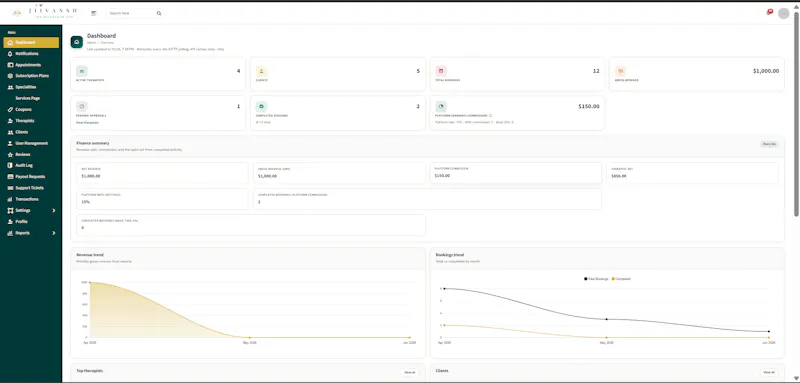Click the Bookings trend heading
This screenshot has width=800, height=383.
pos(449,254)
